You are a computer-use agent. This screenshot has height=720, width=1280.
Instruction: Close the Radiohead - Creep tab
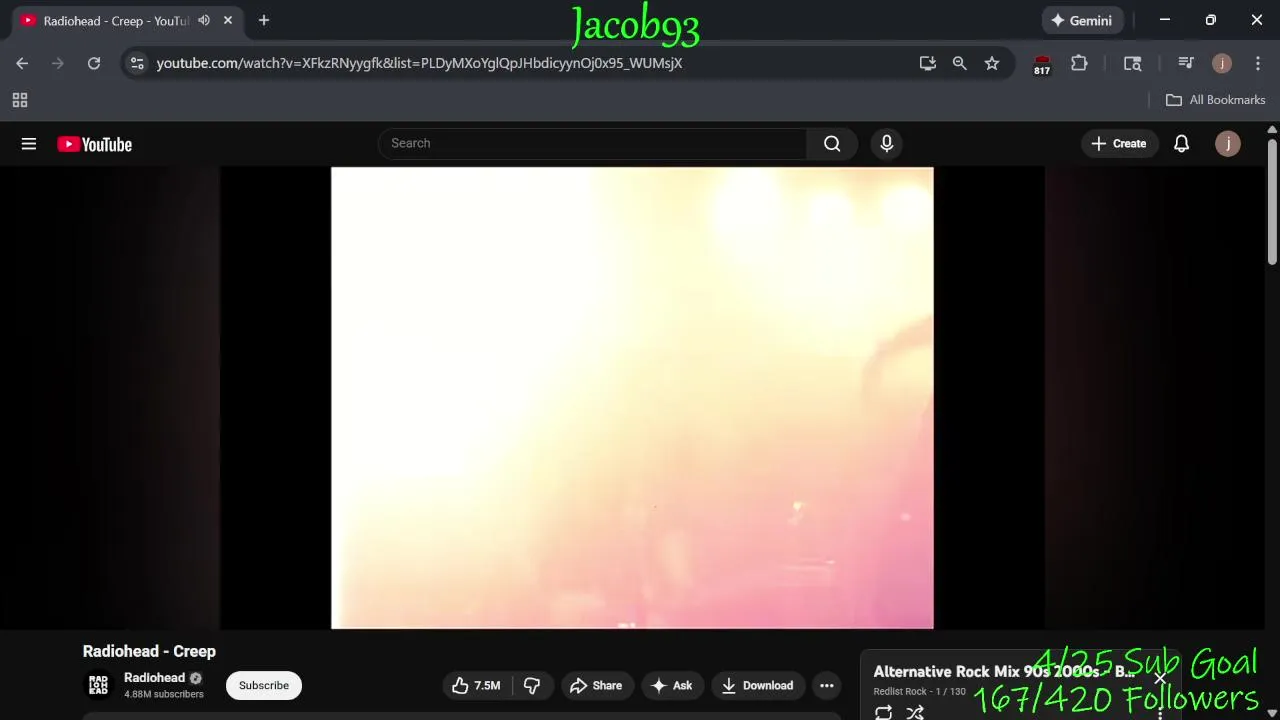tap(228, 20)
